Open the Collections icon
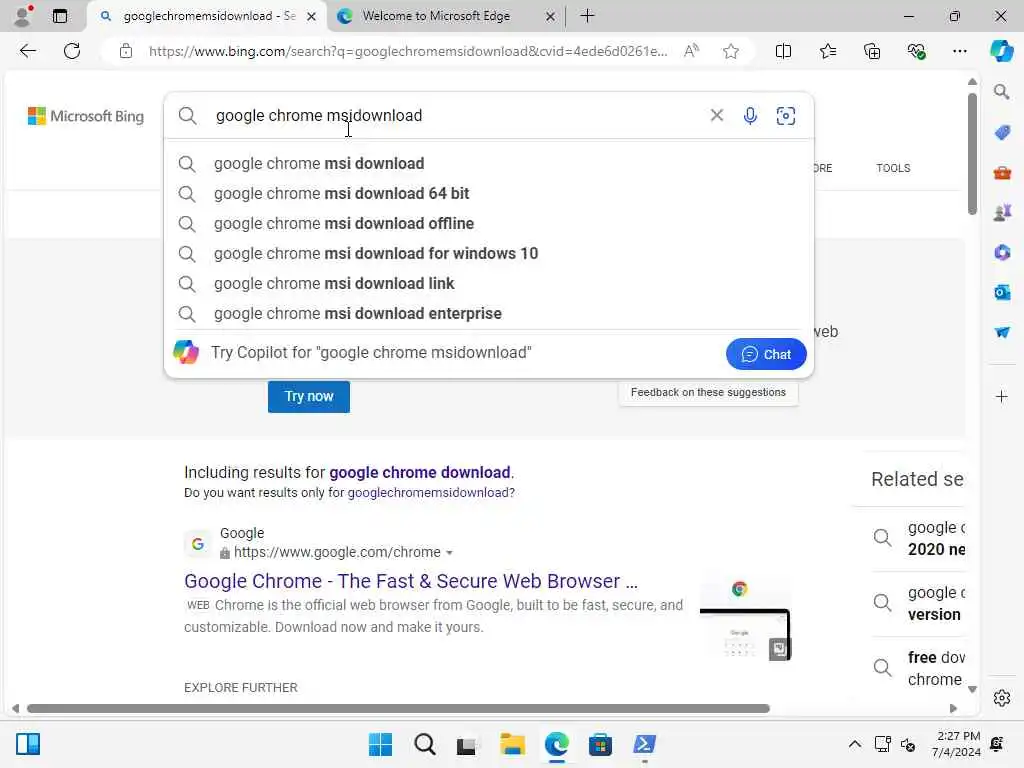The image size is (1024, 768). (x=872, y=51)
